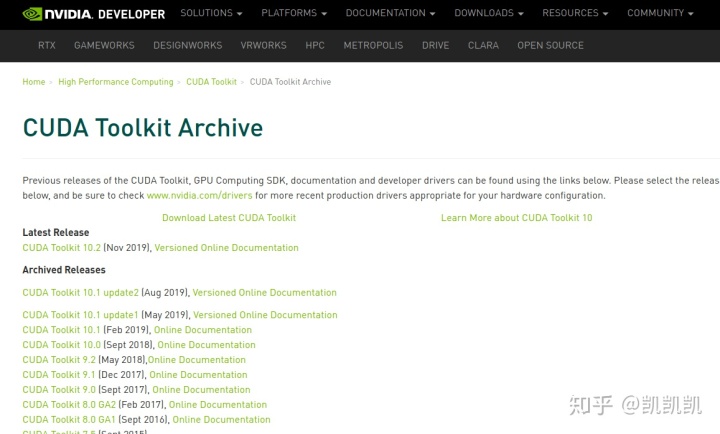Open the CUDA Toolkit 10.2 release link
Viewport: 720px width, 434px height.
[x=62, y=248]
